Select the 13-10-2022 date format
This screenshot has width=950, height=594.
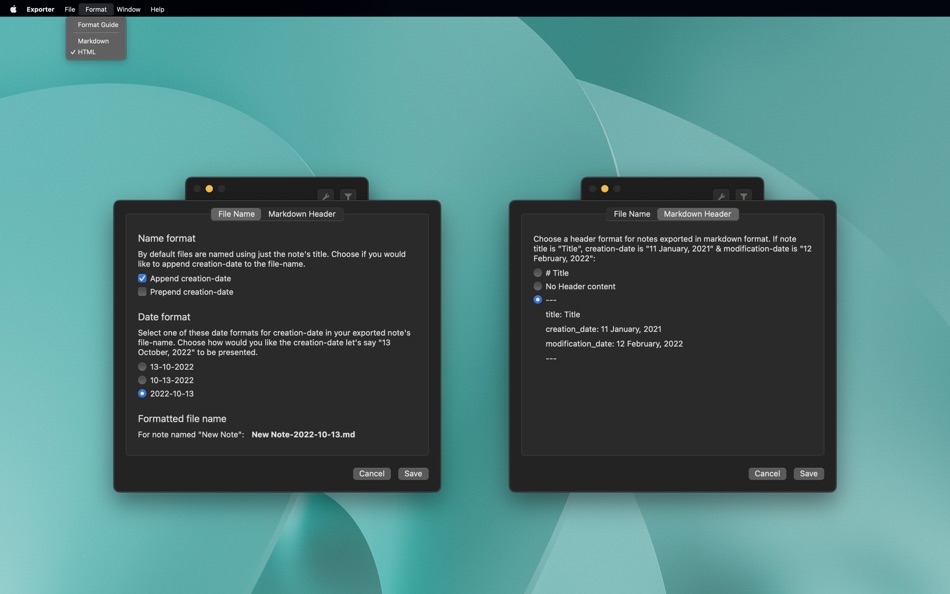[x=142, y=367]
